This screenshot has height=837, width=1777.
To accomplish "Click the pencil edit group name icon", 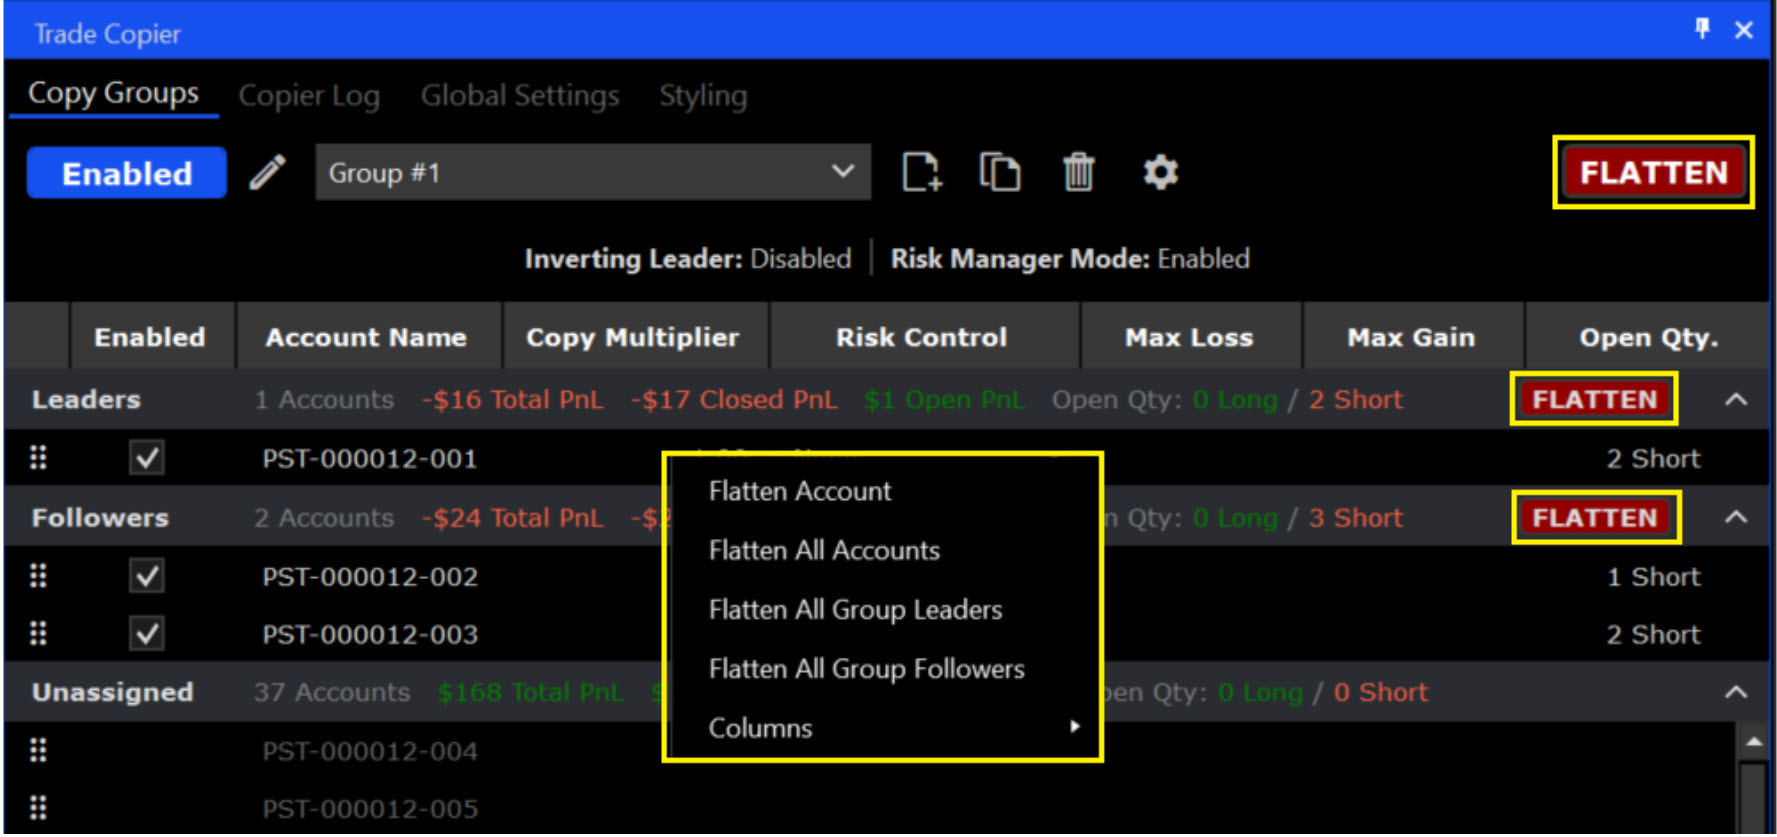I will (268, 173).
